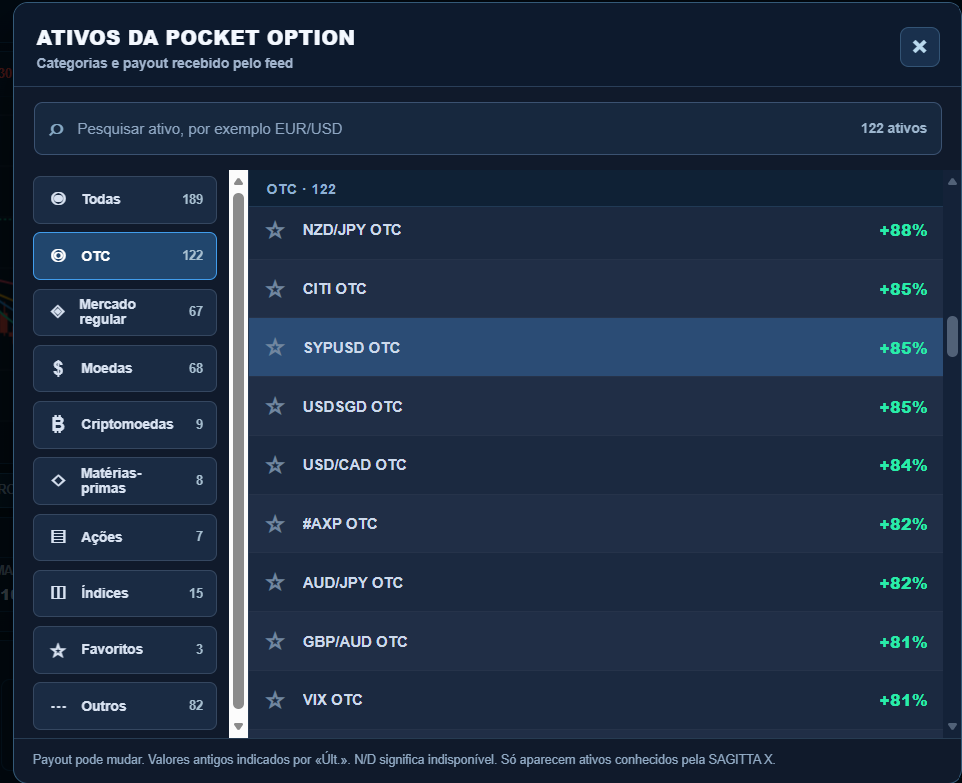Choose the CITI OTC asset
This screenshot has height=783, width=962.
click(x=595, y=289)
